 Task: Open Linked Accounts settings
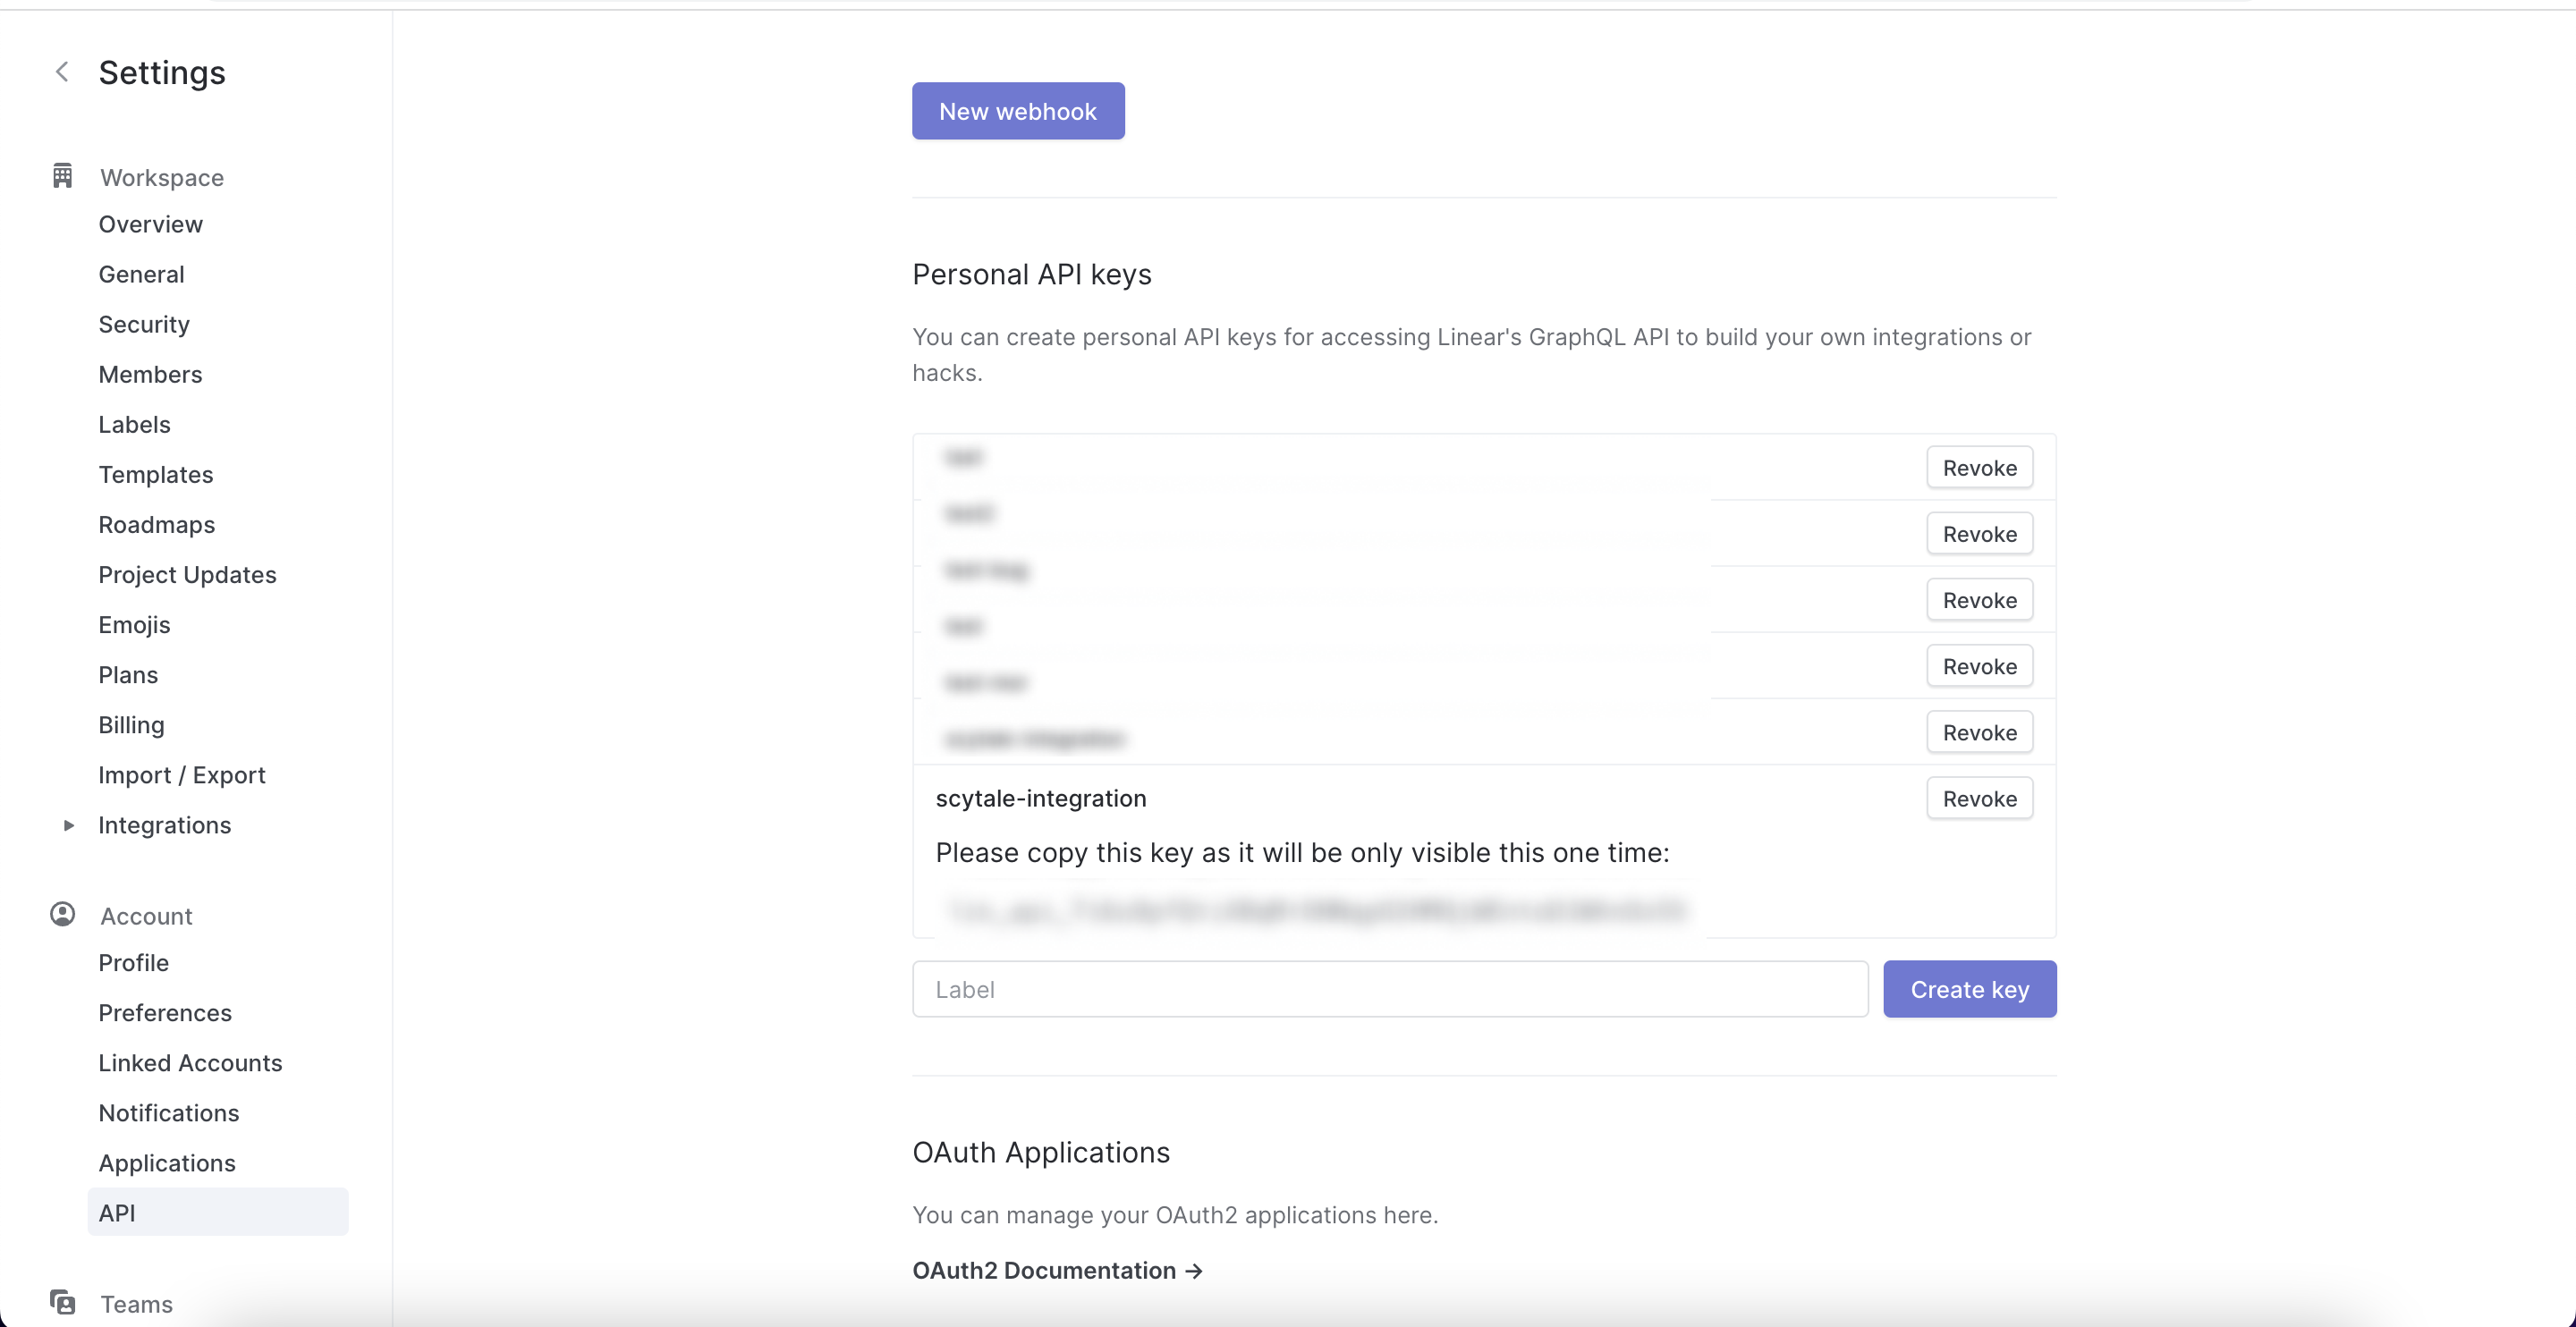click(190, 1062)
